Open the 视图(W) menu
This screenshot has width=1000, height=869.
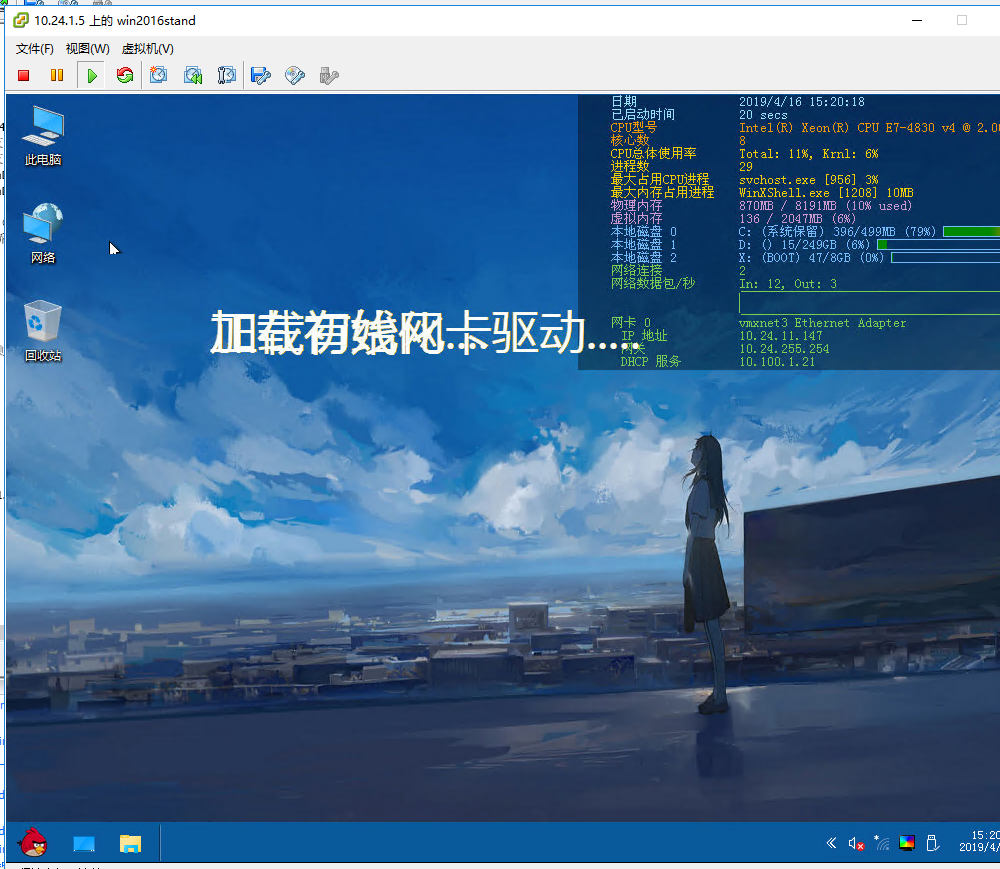pos(87,48)
